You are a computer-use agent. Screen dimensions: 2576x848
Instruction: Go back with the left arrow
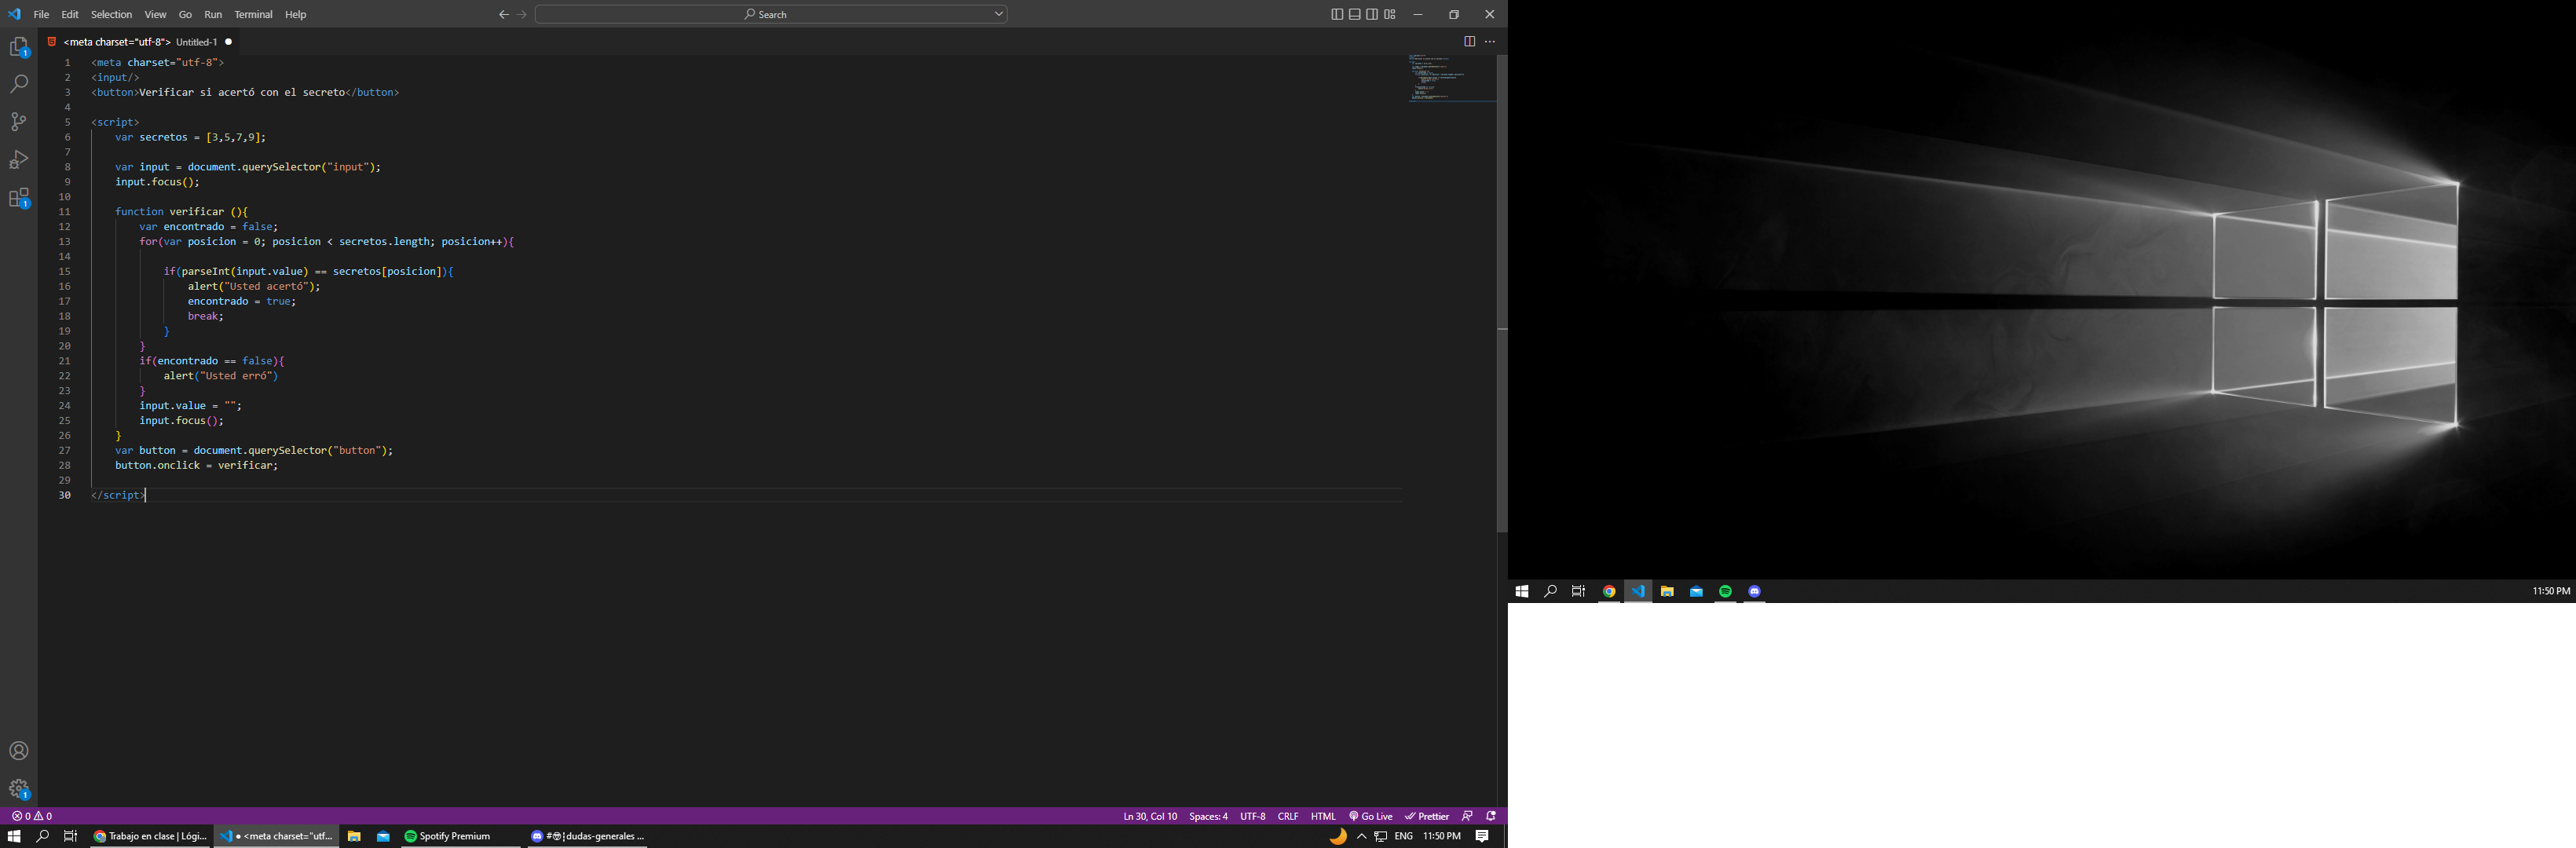(504, 14)
